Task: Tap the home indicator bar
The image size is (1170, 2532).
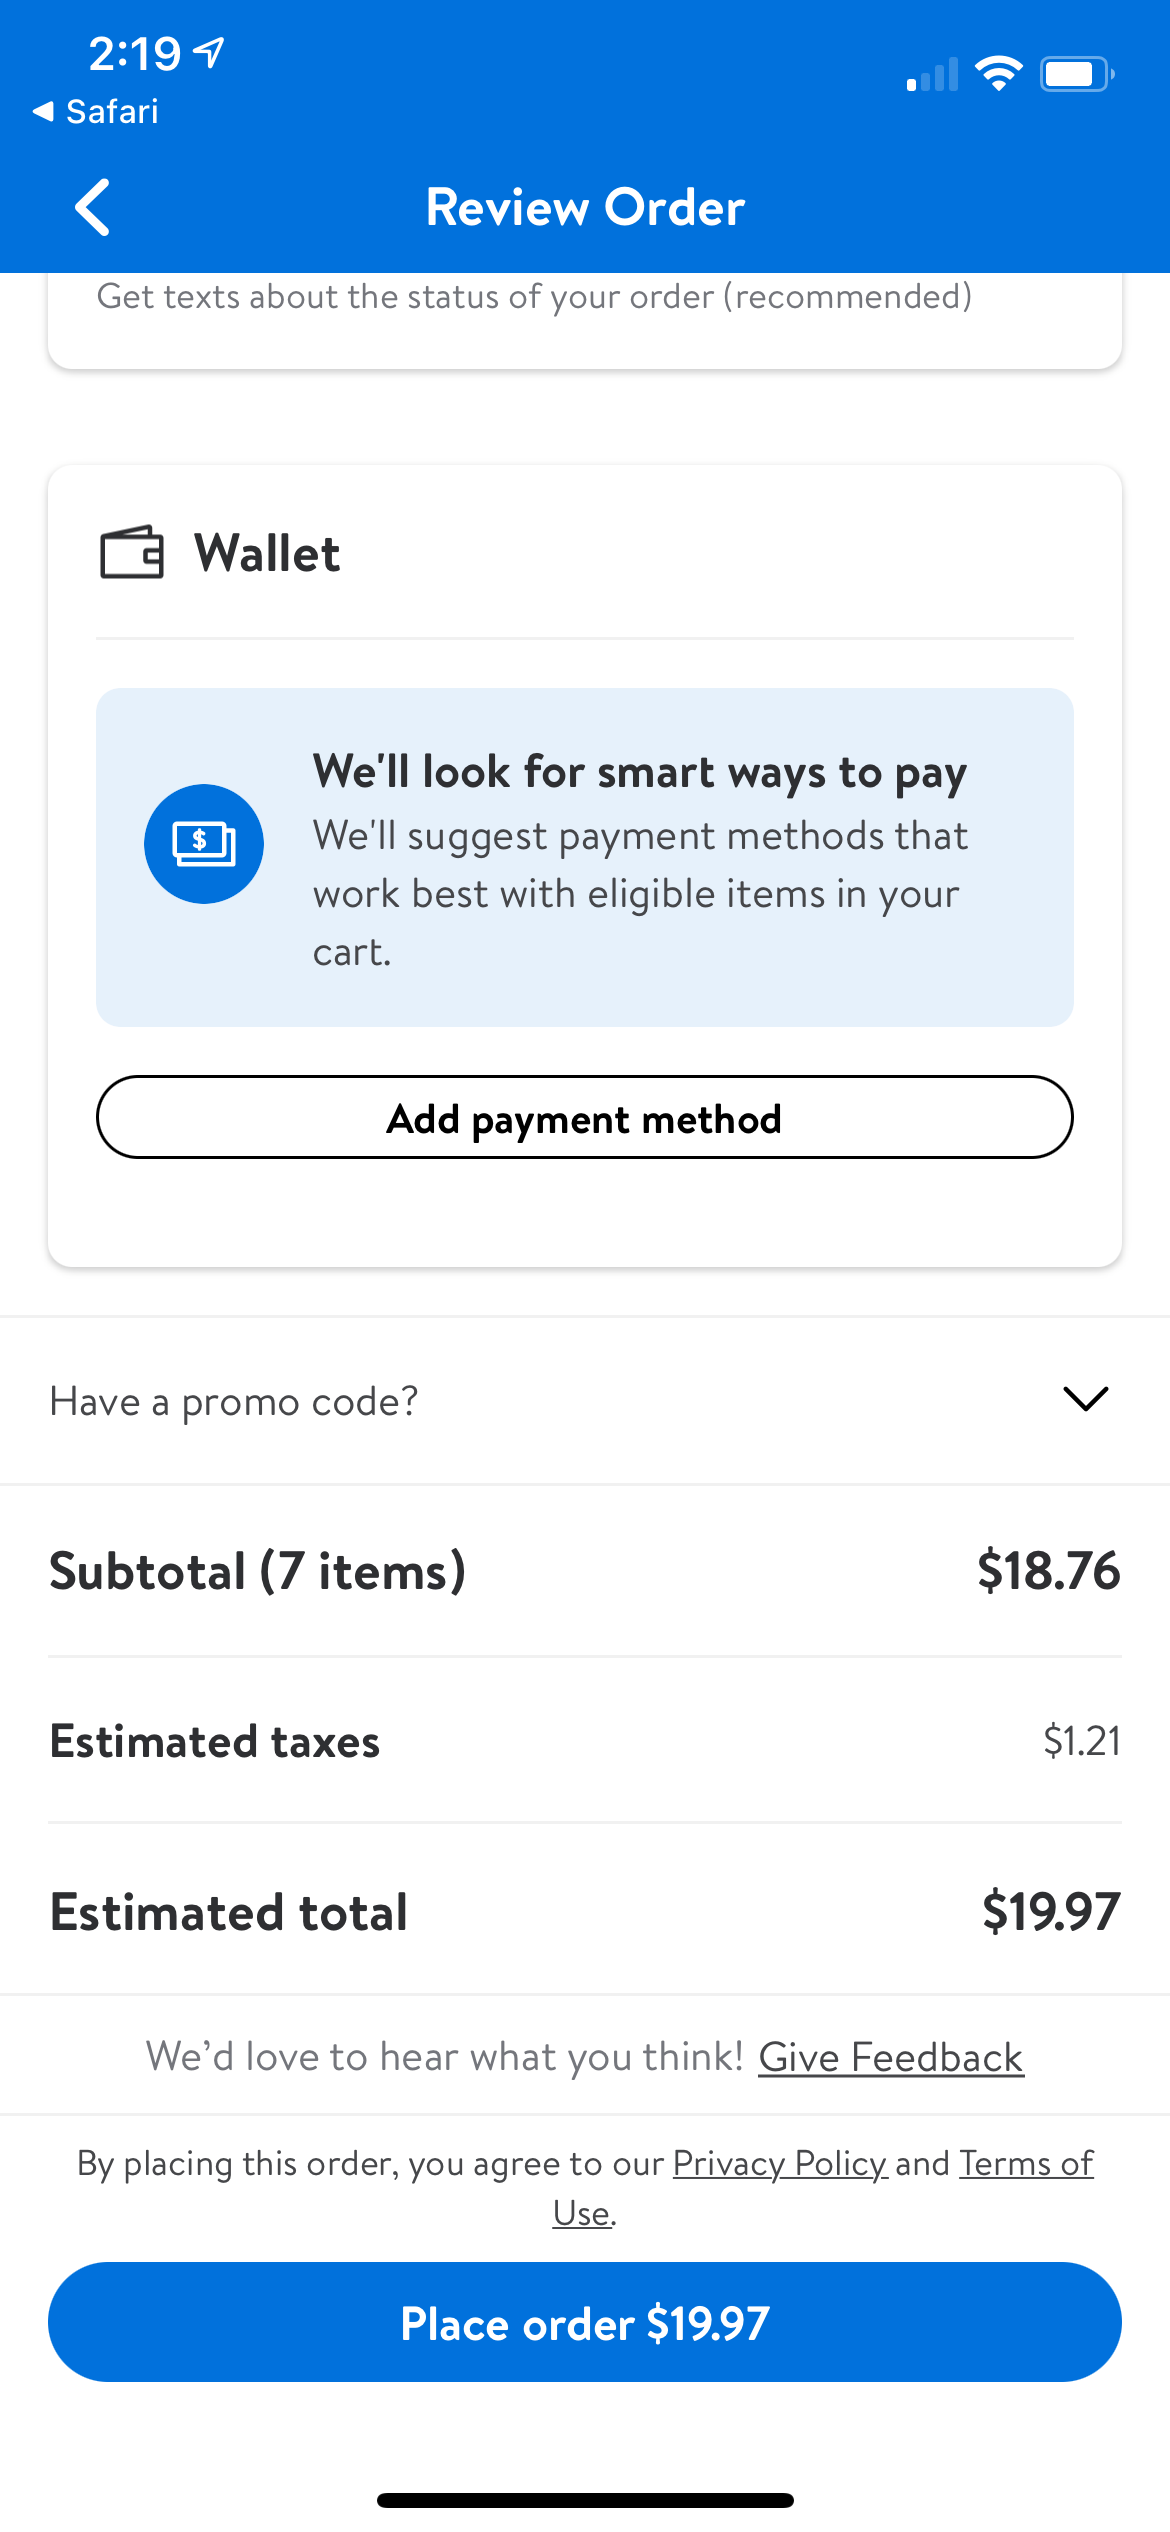Action: [x=585, y=2500]
